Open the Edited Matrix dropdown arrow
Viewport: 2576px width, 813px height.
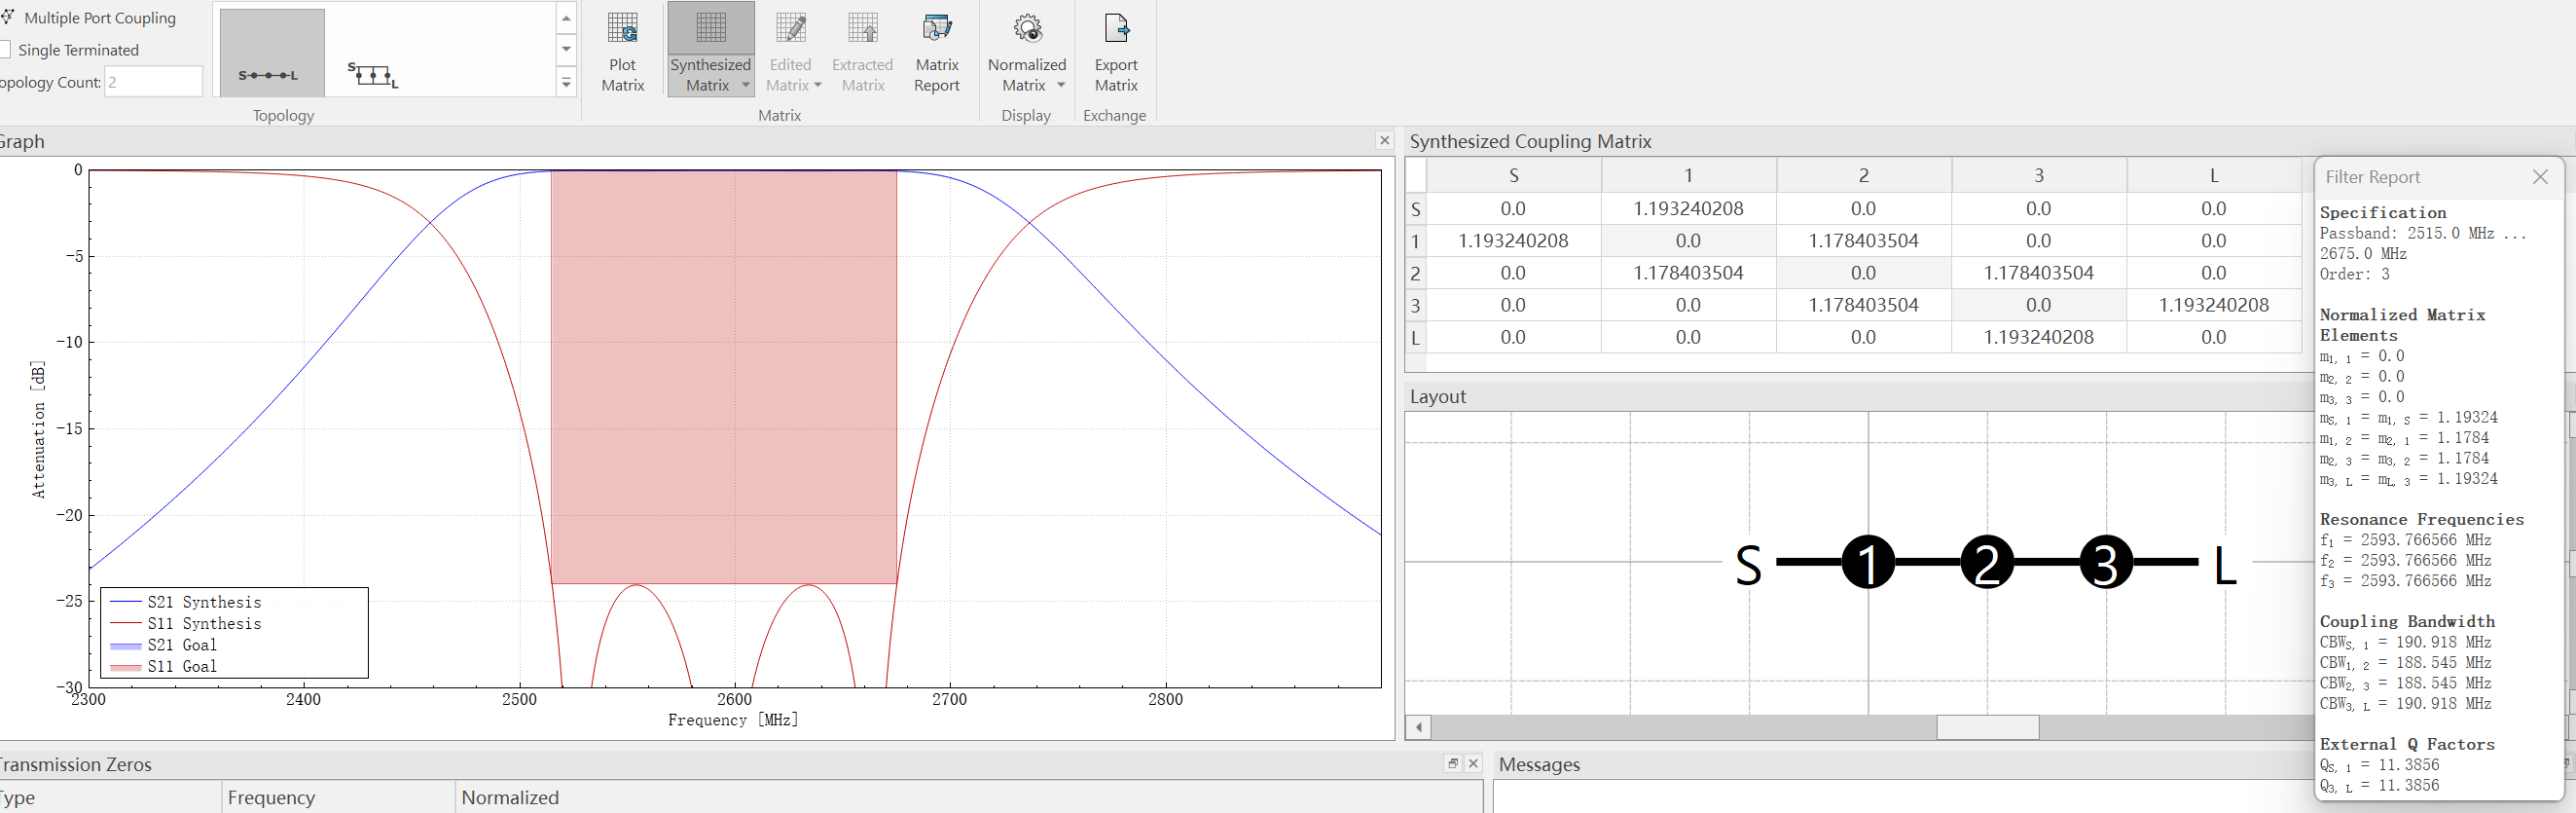(818, 86)
